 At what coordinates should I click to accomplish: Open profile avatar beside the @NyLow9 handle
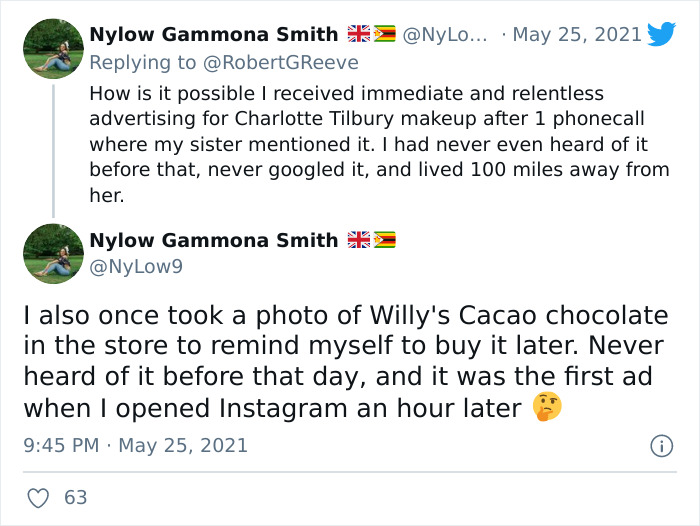53,254
